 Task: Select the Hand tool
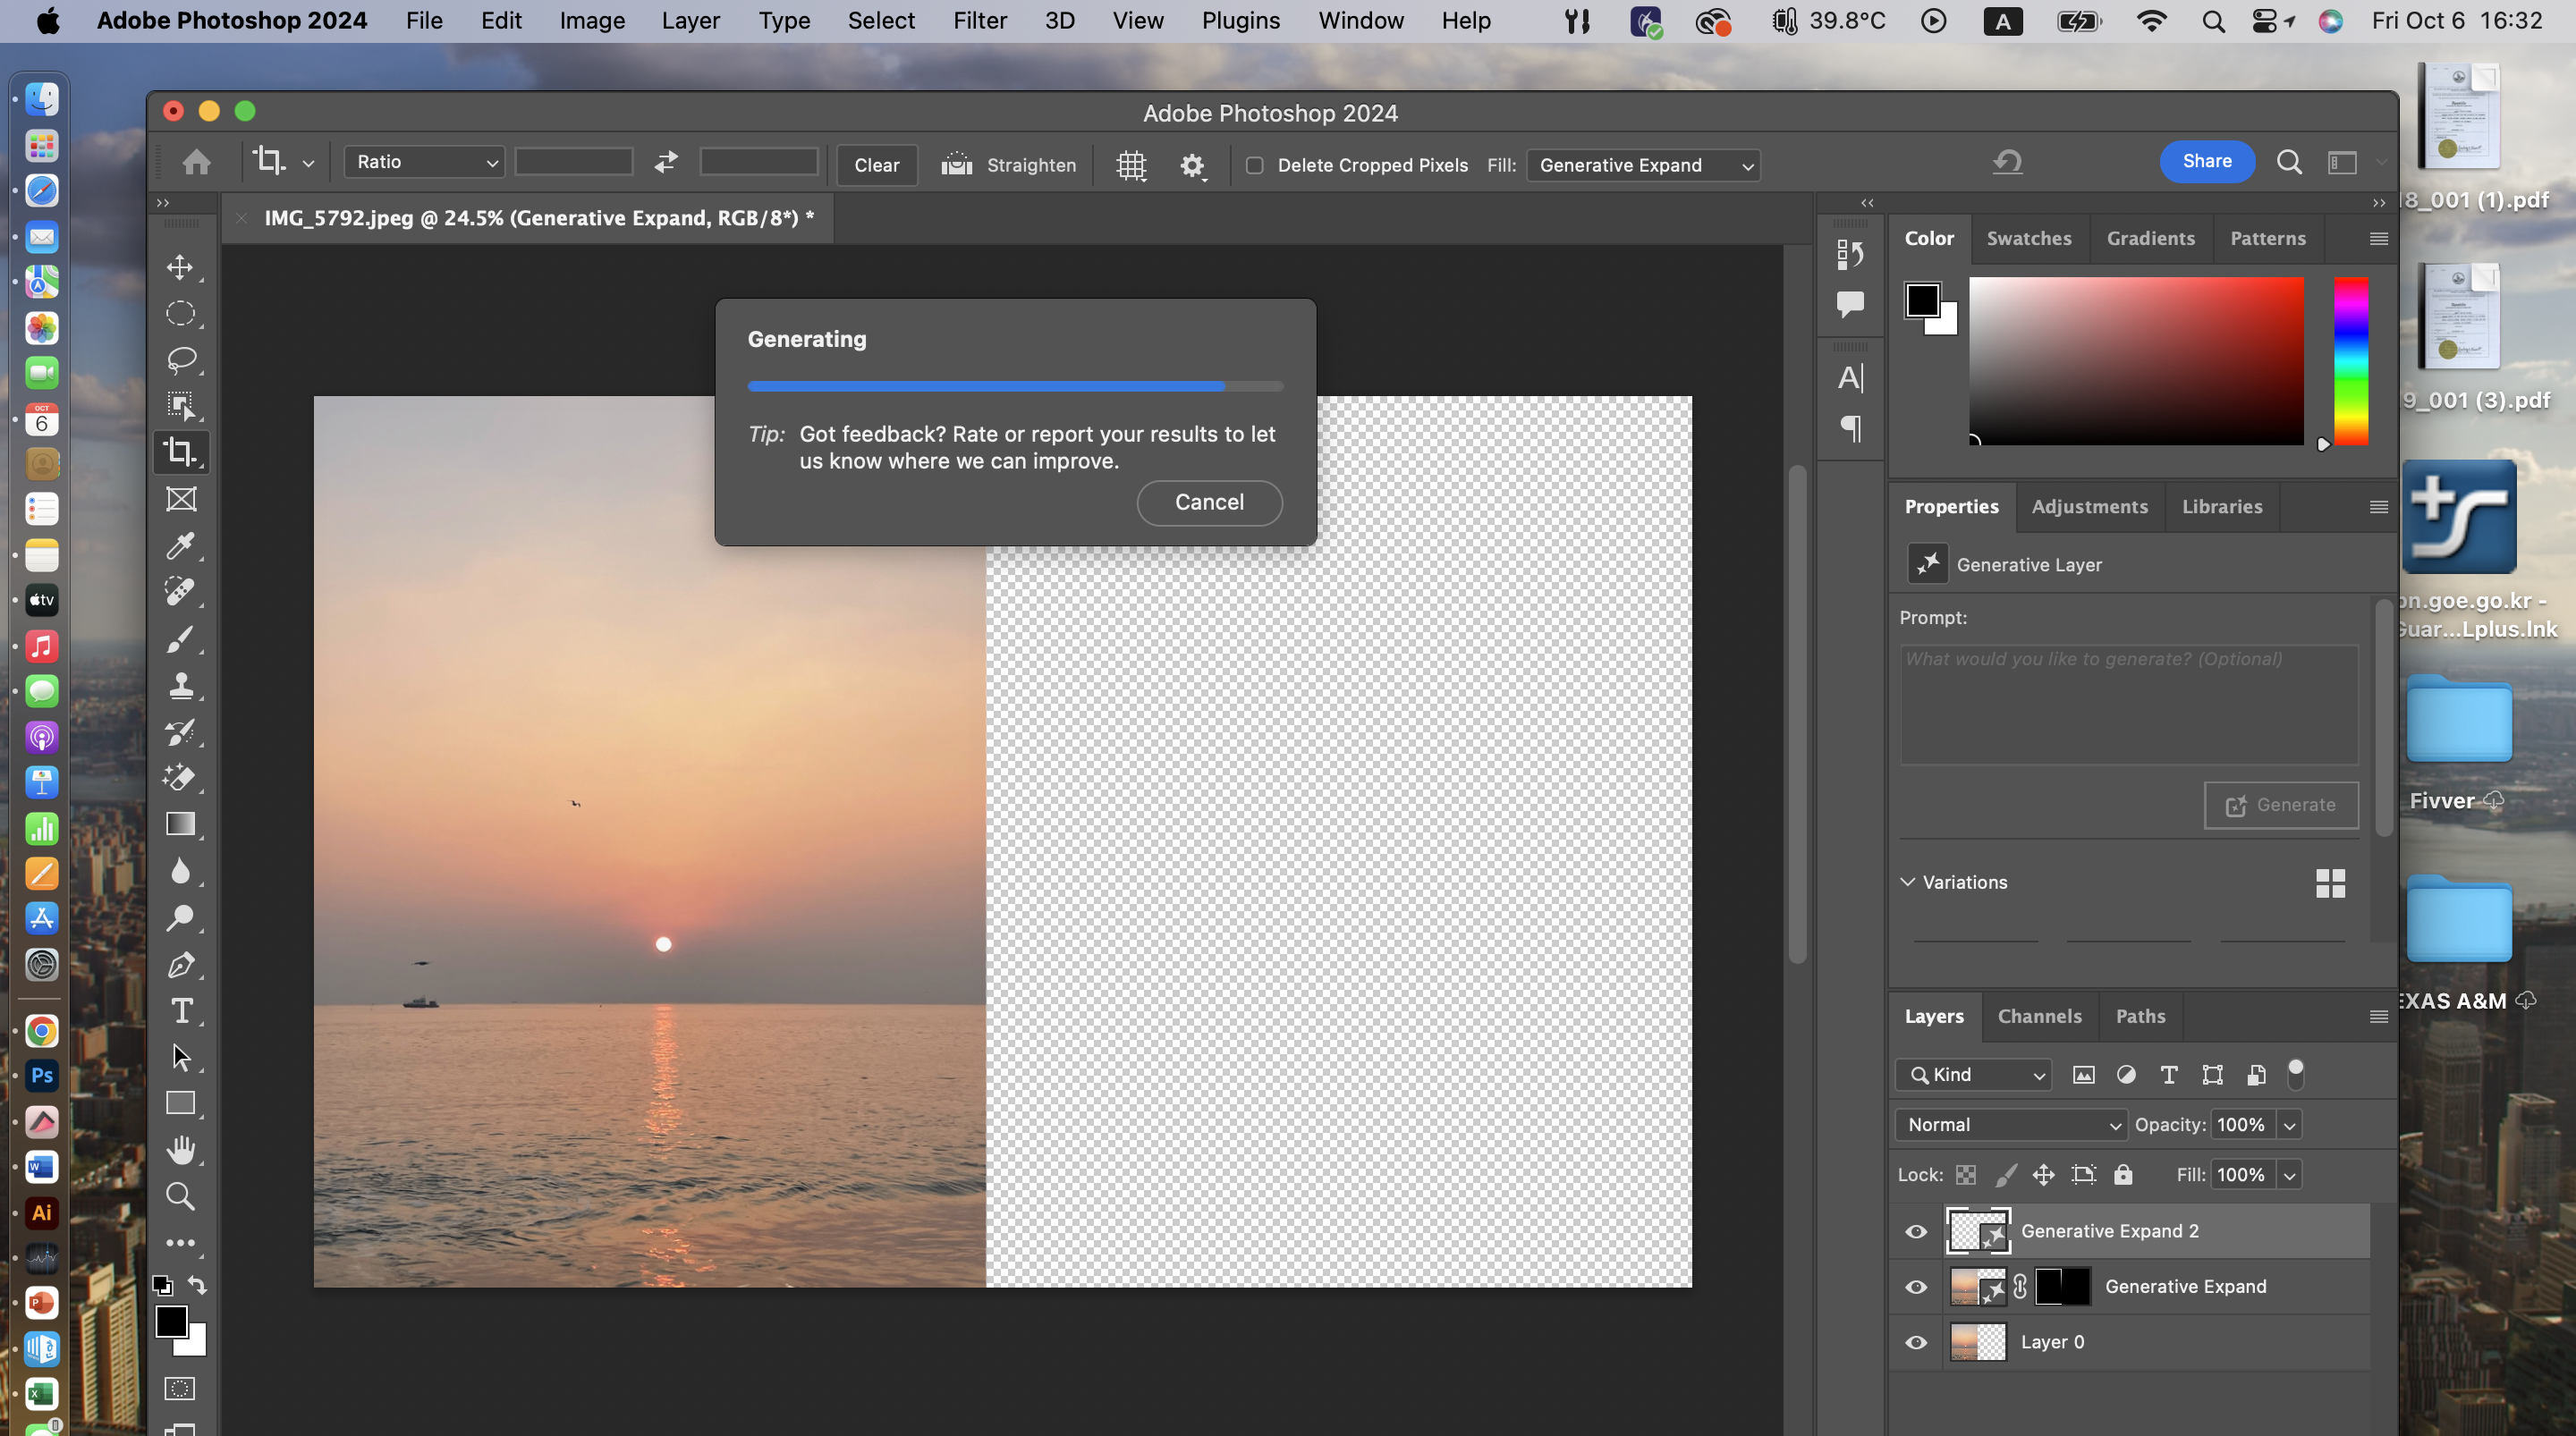(181, 1150)
